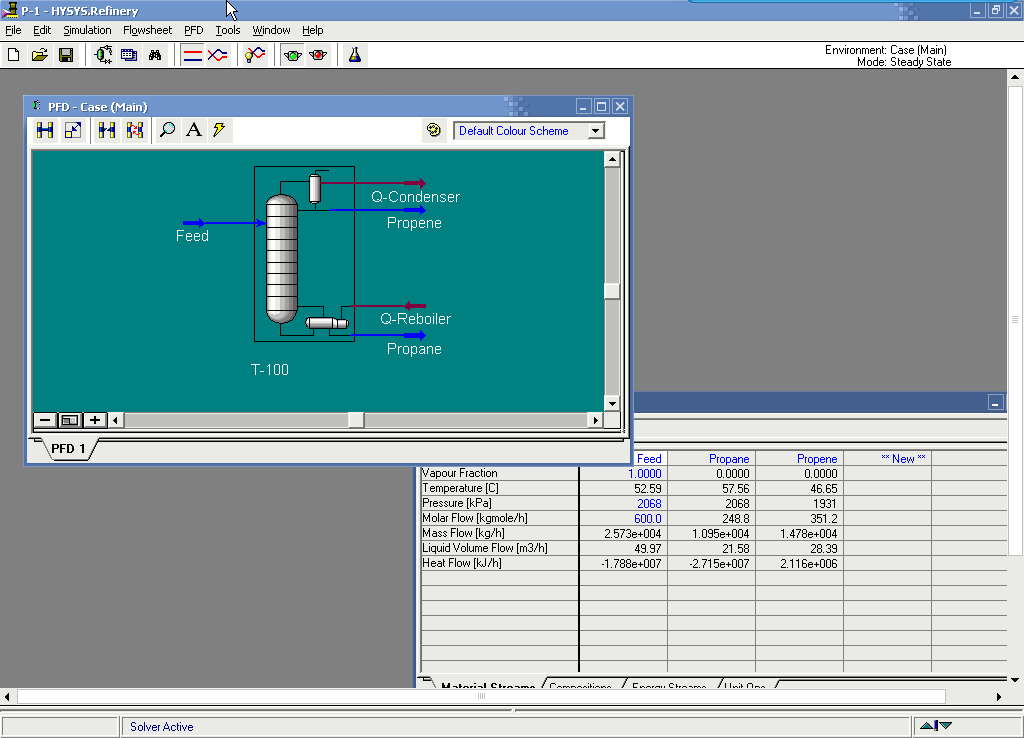Click PFD vertical scrollbar down arrow

pos(612,404)
